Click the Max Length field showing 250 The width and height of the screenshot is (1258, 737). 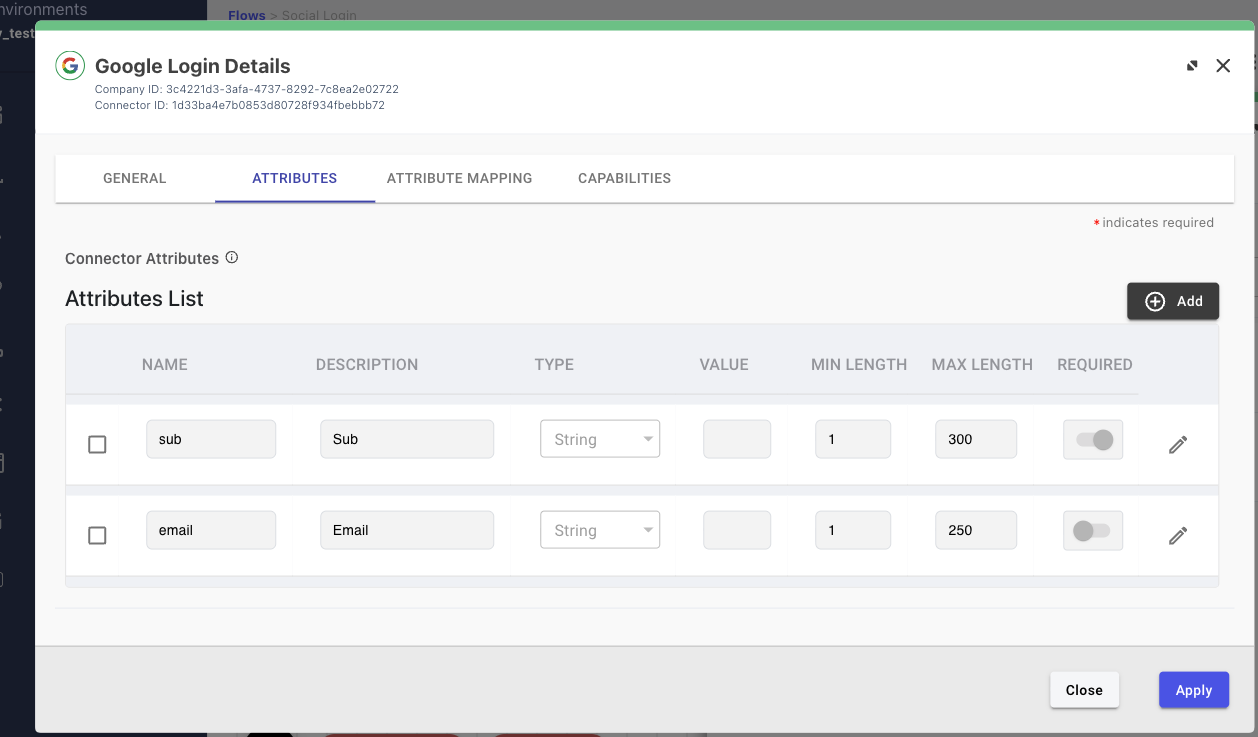pyautogui.click(x=976, y=530)
